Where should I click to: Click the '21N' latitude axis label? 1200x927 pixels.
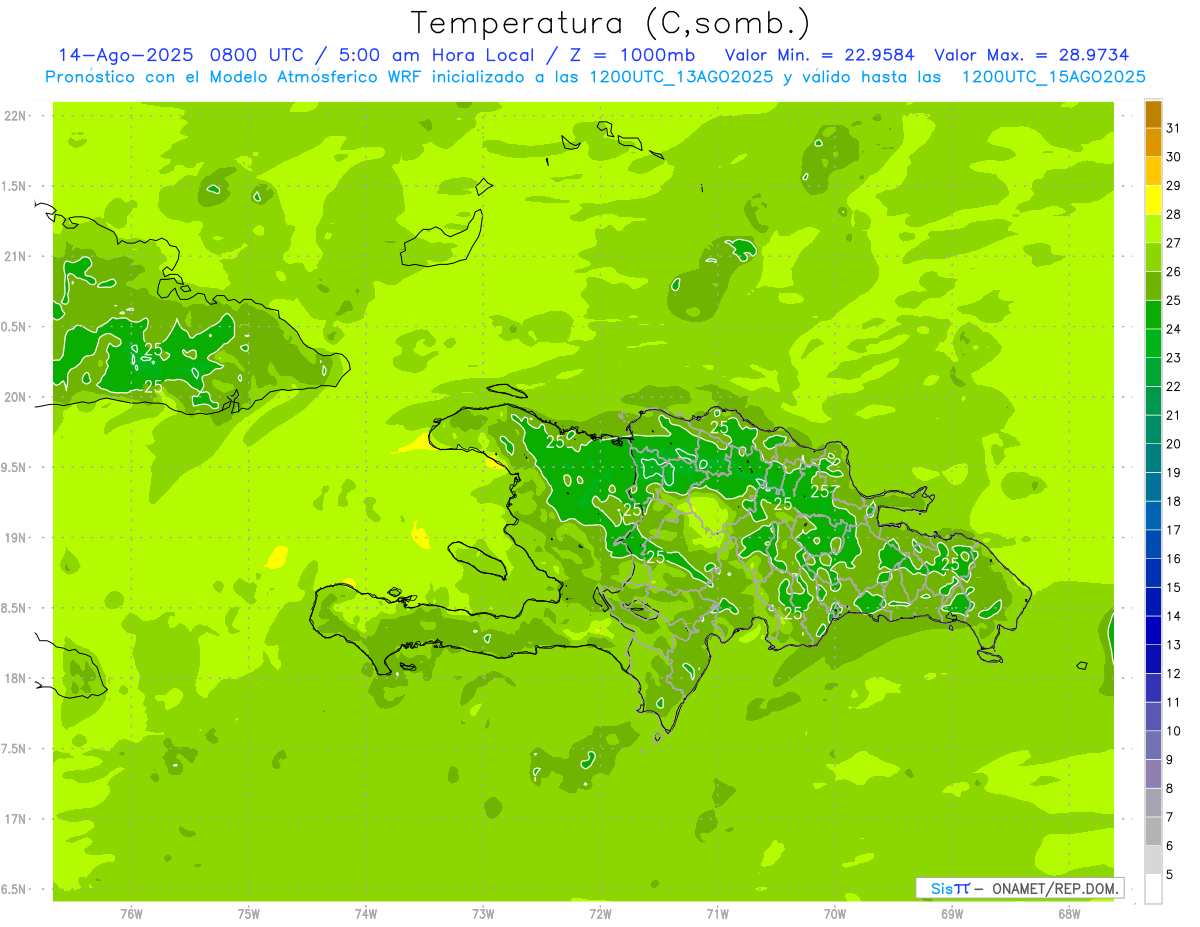click(x=15, y=256)
